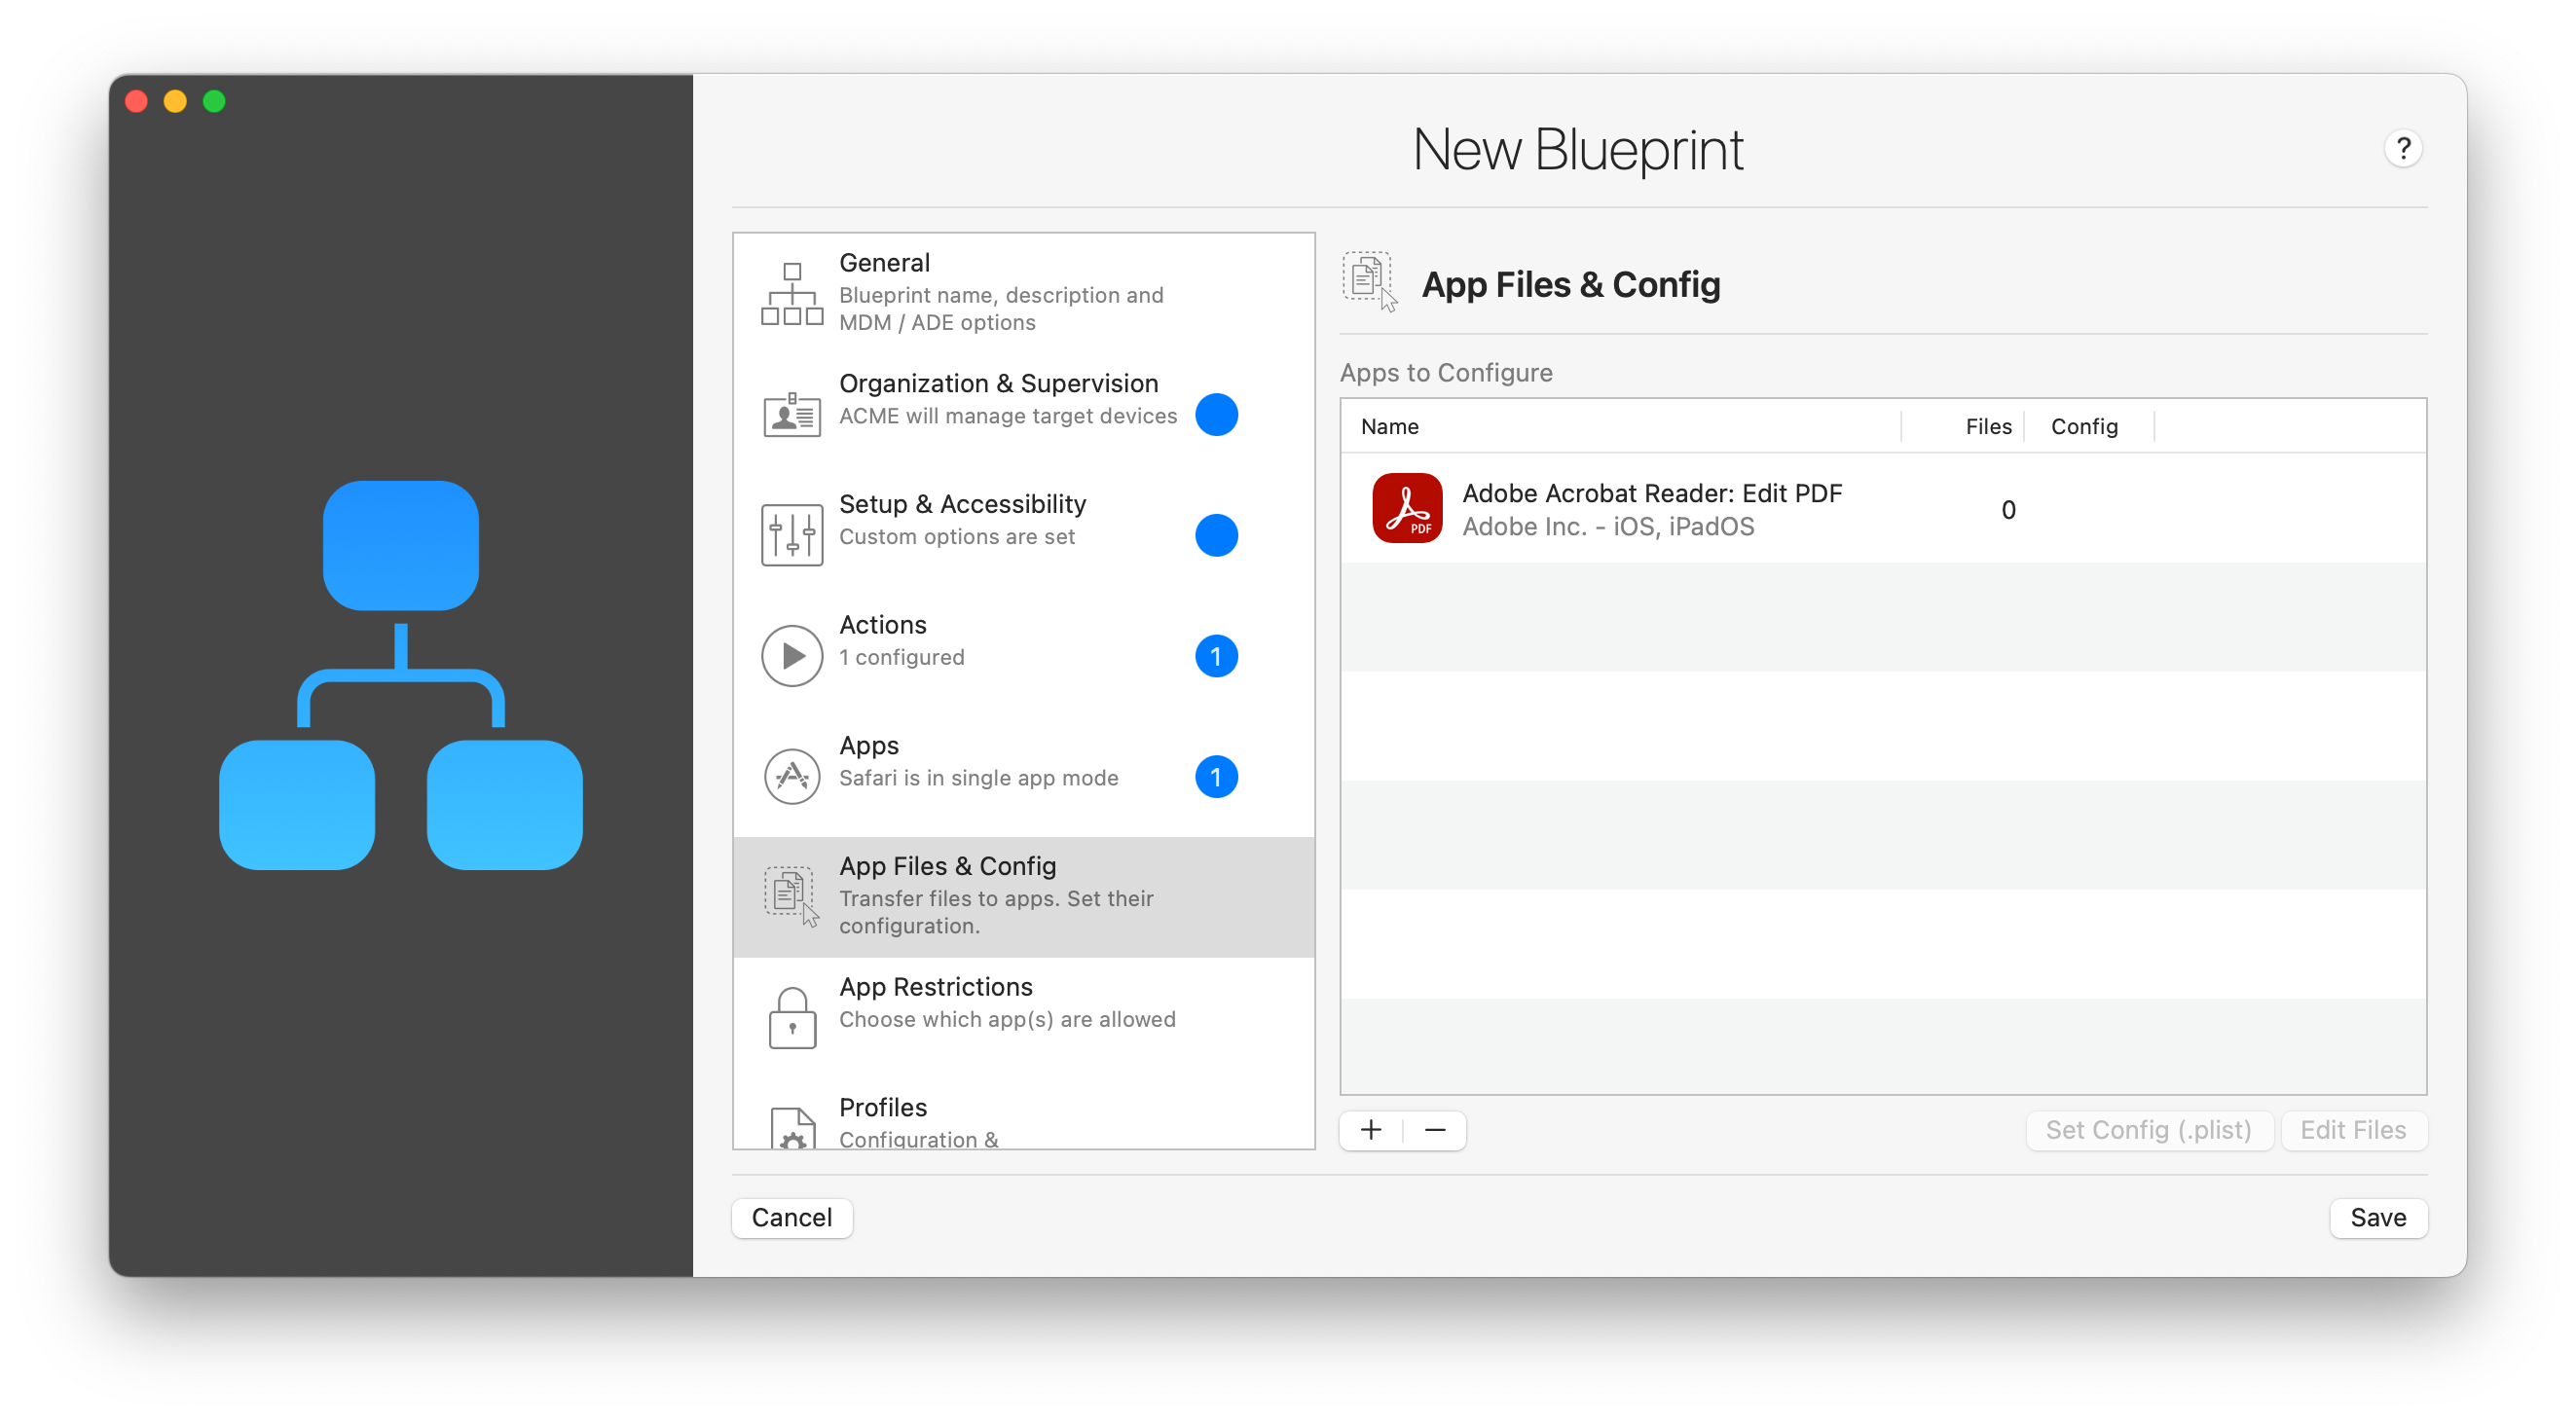The image size is (2576, 1421).
Task: Click the Organization & Supervision ID card icon
Action: tap(791, 413)
